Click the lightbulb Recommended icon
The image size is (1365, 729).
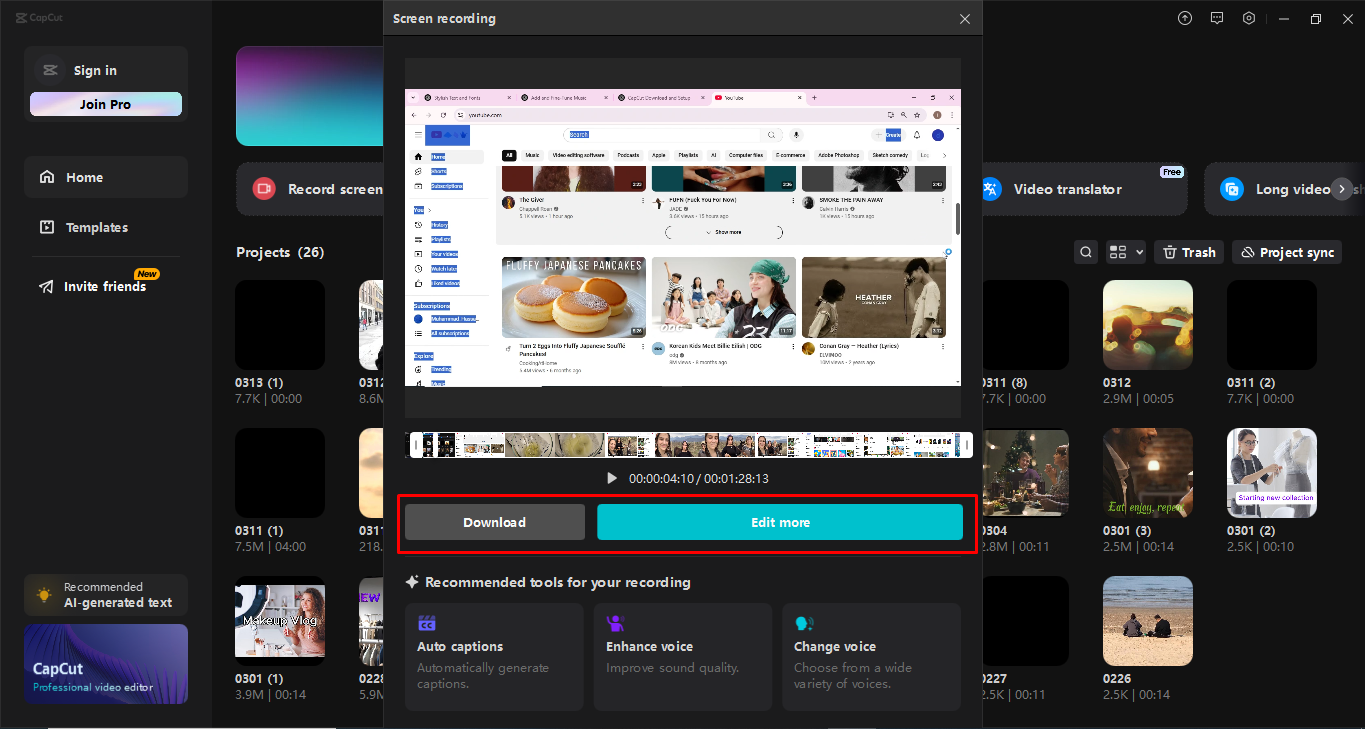pyautogui.click(x=44, y=595)
